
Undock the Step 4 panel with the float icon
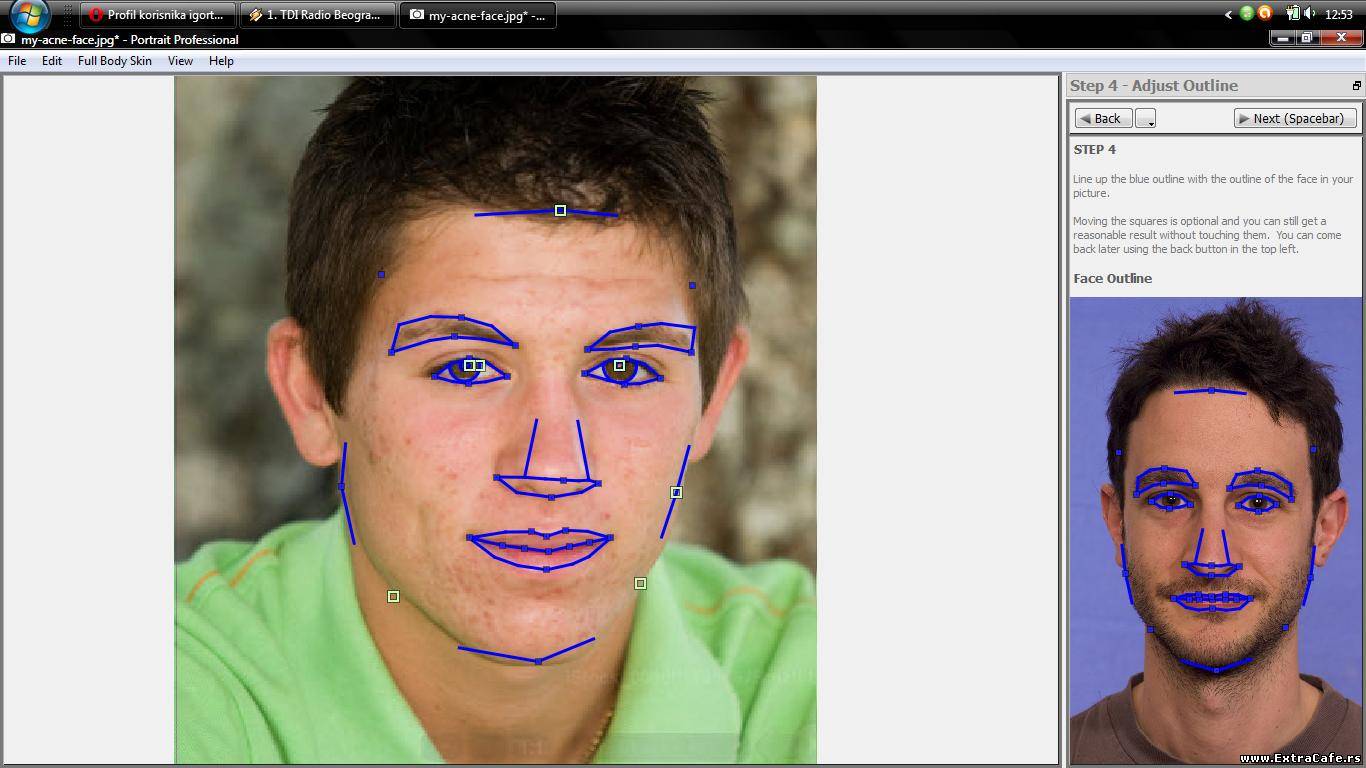click(x=1356, y=86)
